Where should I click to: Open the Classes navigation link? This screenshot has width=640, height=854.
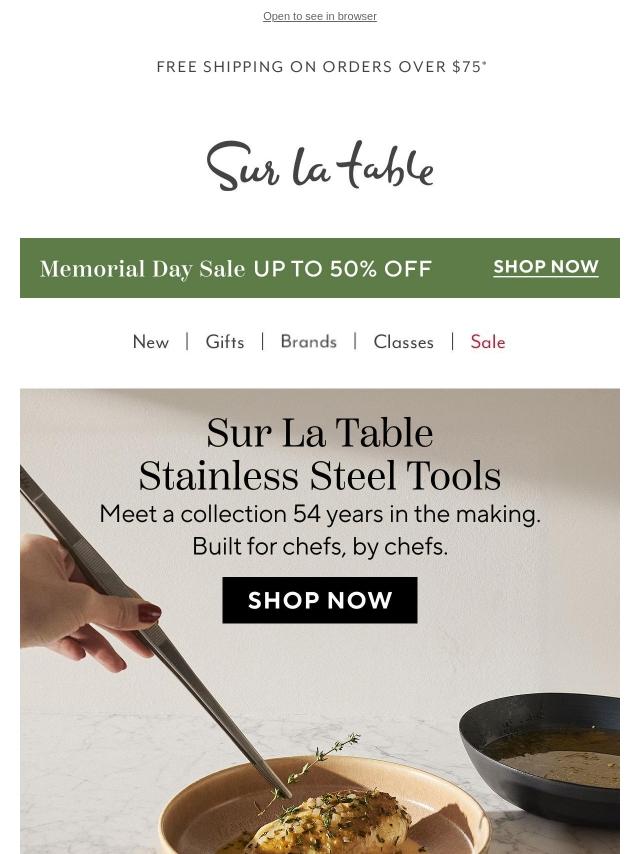pos(404,342)
